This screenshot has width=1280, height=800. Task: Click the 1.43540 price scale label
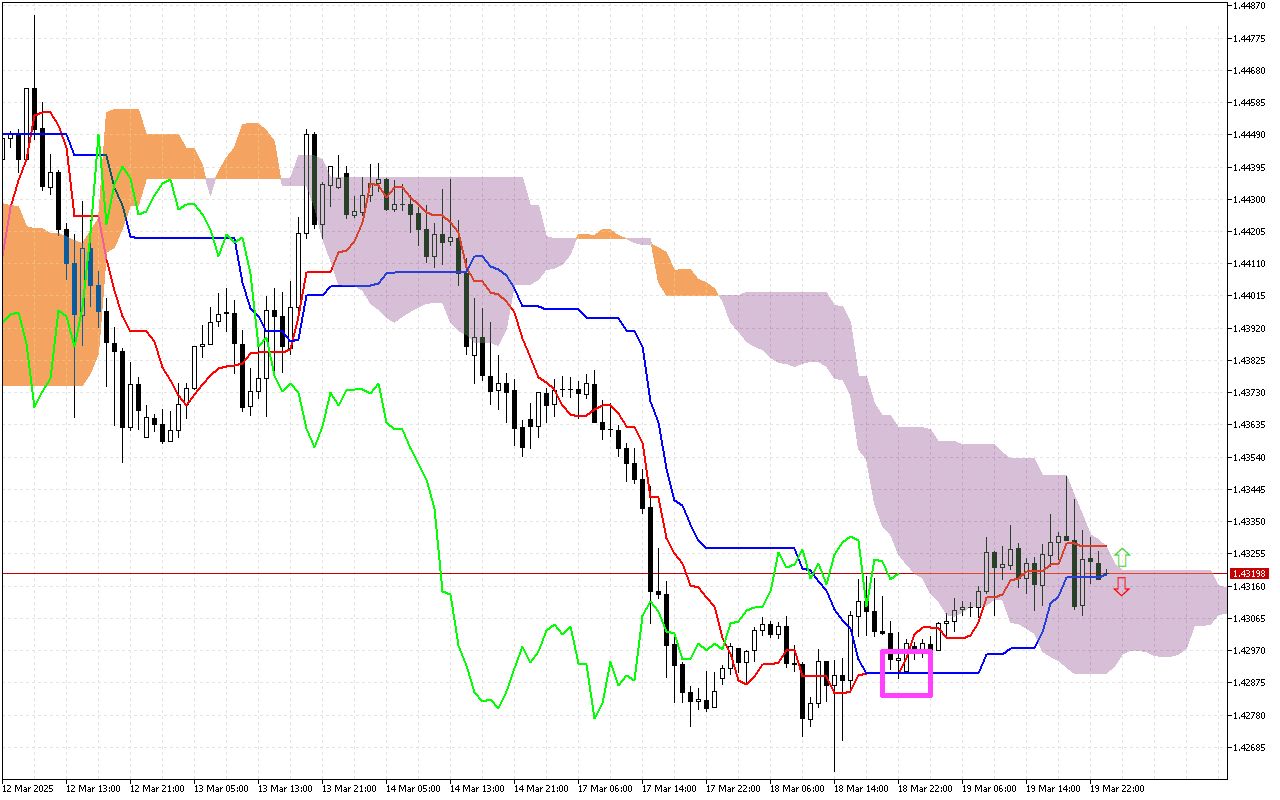1250,457
